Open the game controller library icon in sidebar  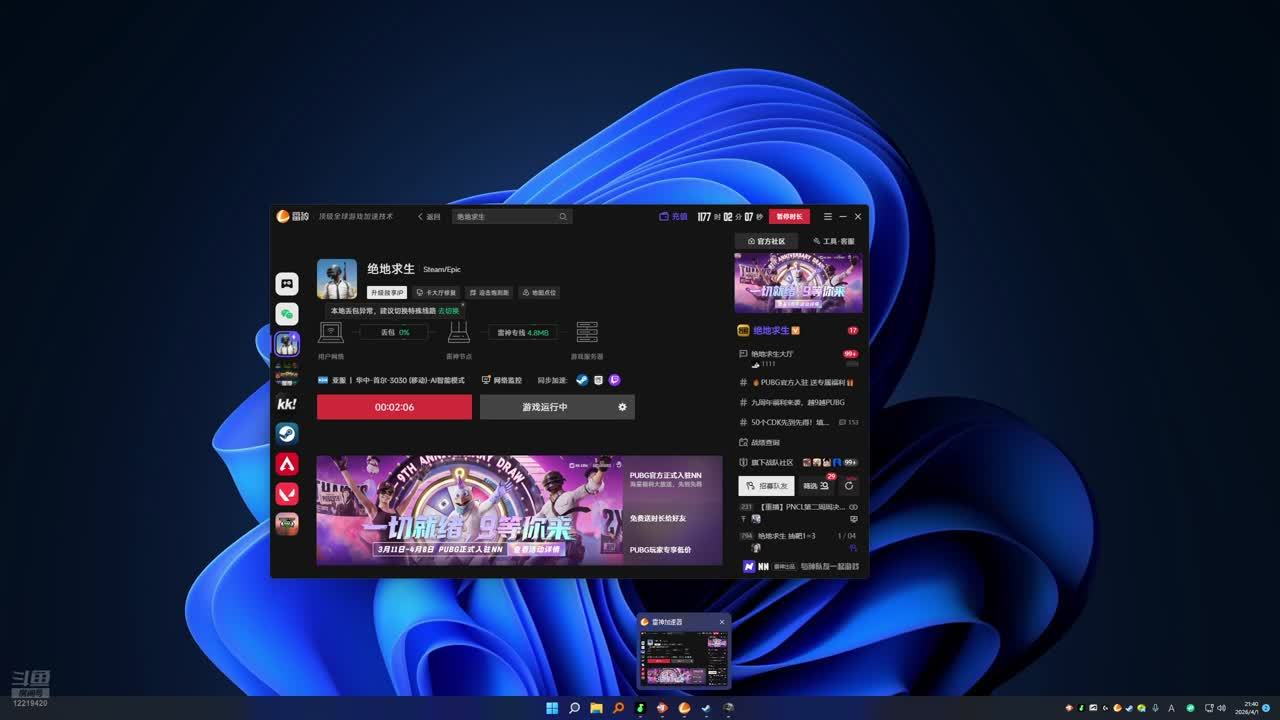tap(287, 284)
